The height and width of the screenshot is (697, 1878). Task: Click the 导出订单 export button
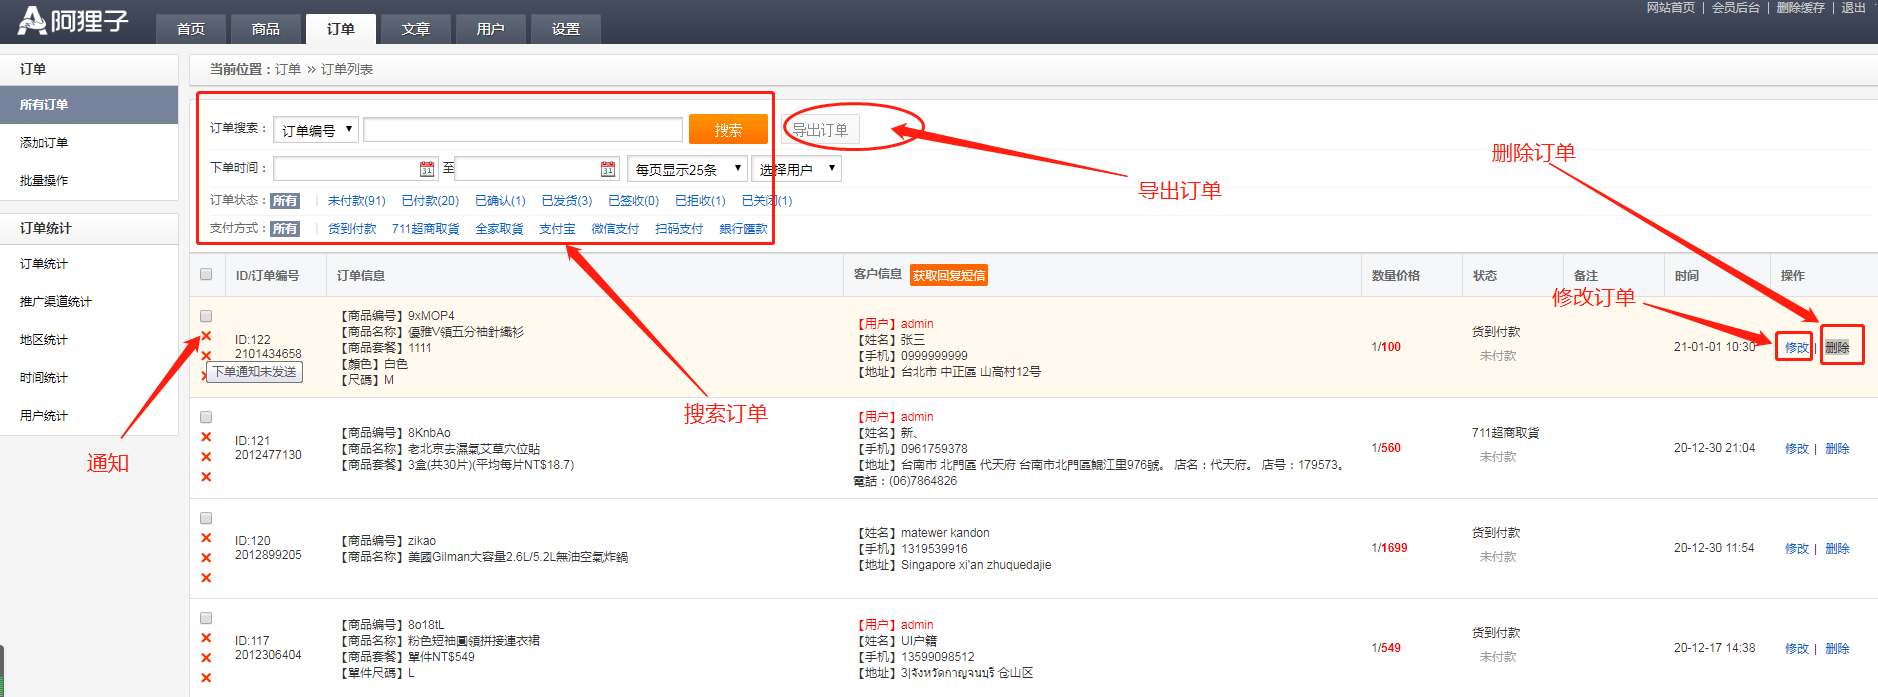pos(820,130)
